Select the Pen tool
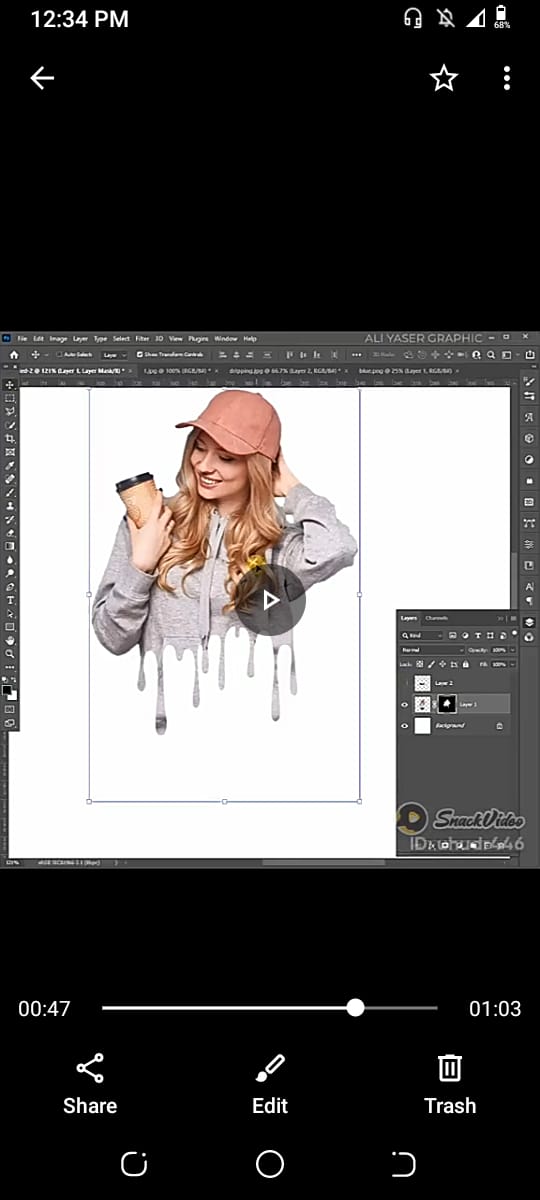Screen dimensions: 540x1200 tap(11, 586)
